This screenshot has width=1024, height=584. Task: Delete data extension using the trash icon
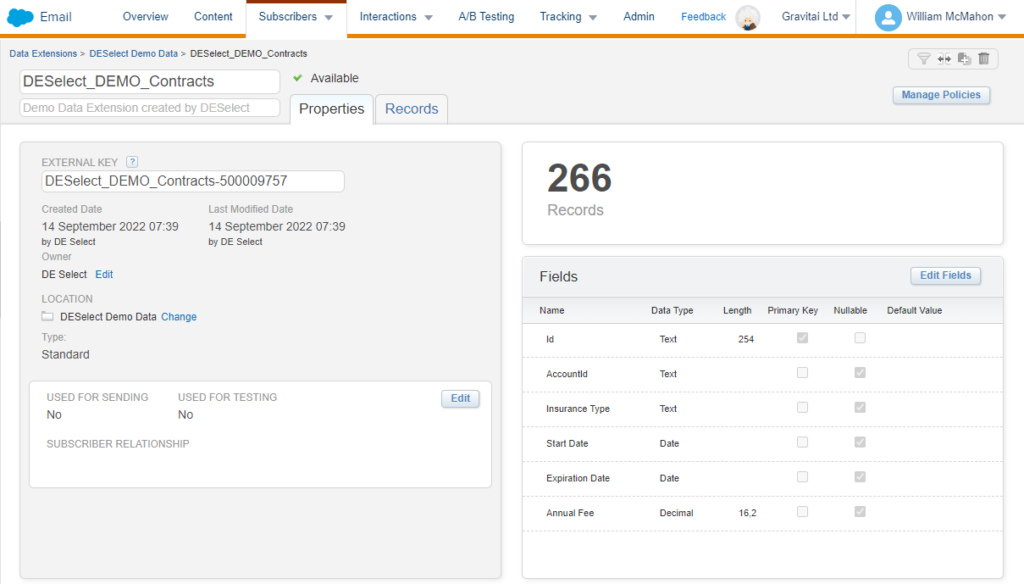pos(983,59)
